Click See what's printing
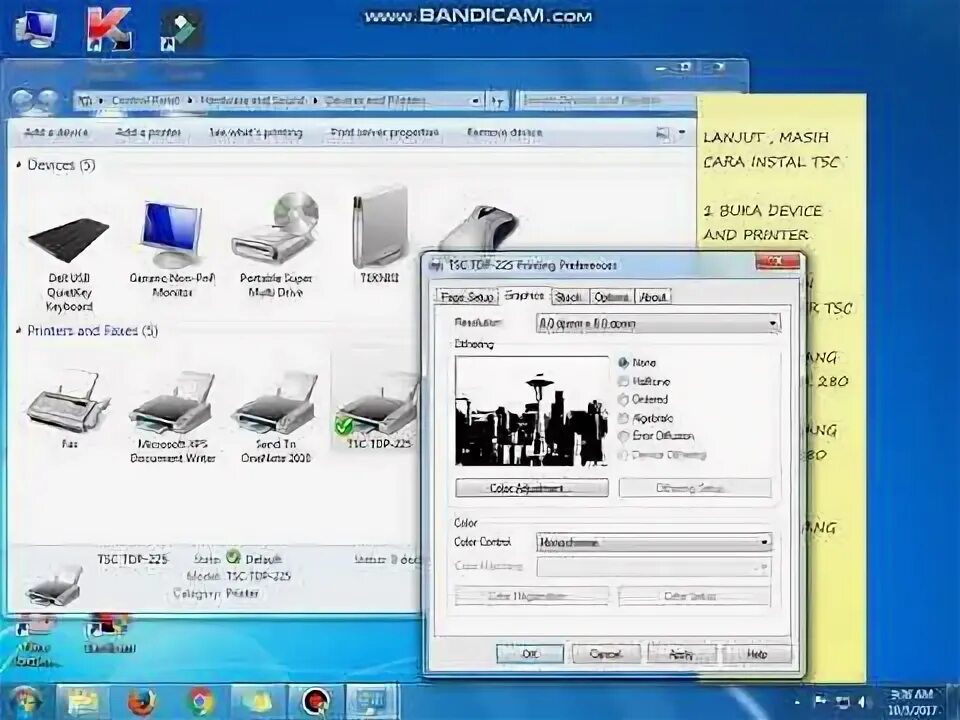960x720 pixels. coord(256,133)
